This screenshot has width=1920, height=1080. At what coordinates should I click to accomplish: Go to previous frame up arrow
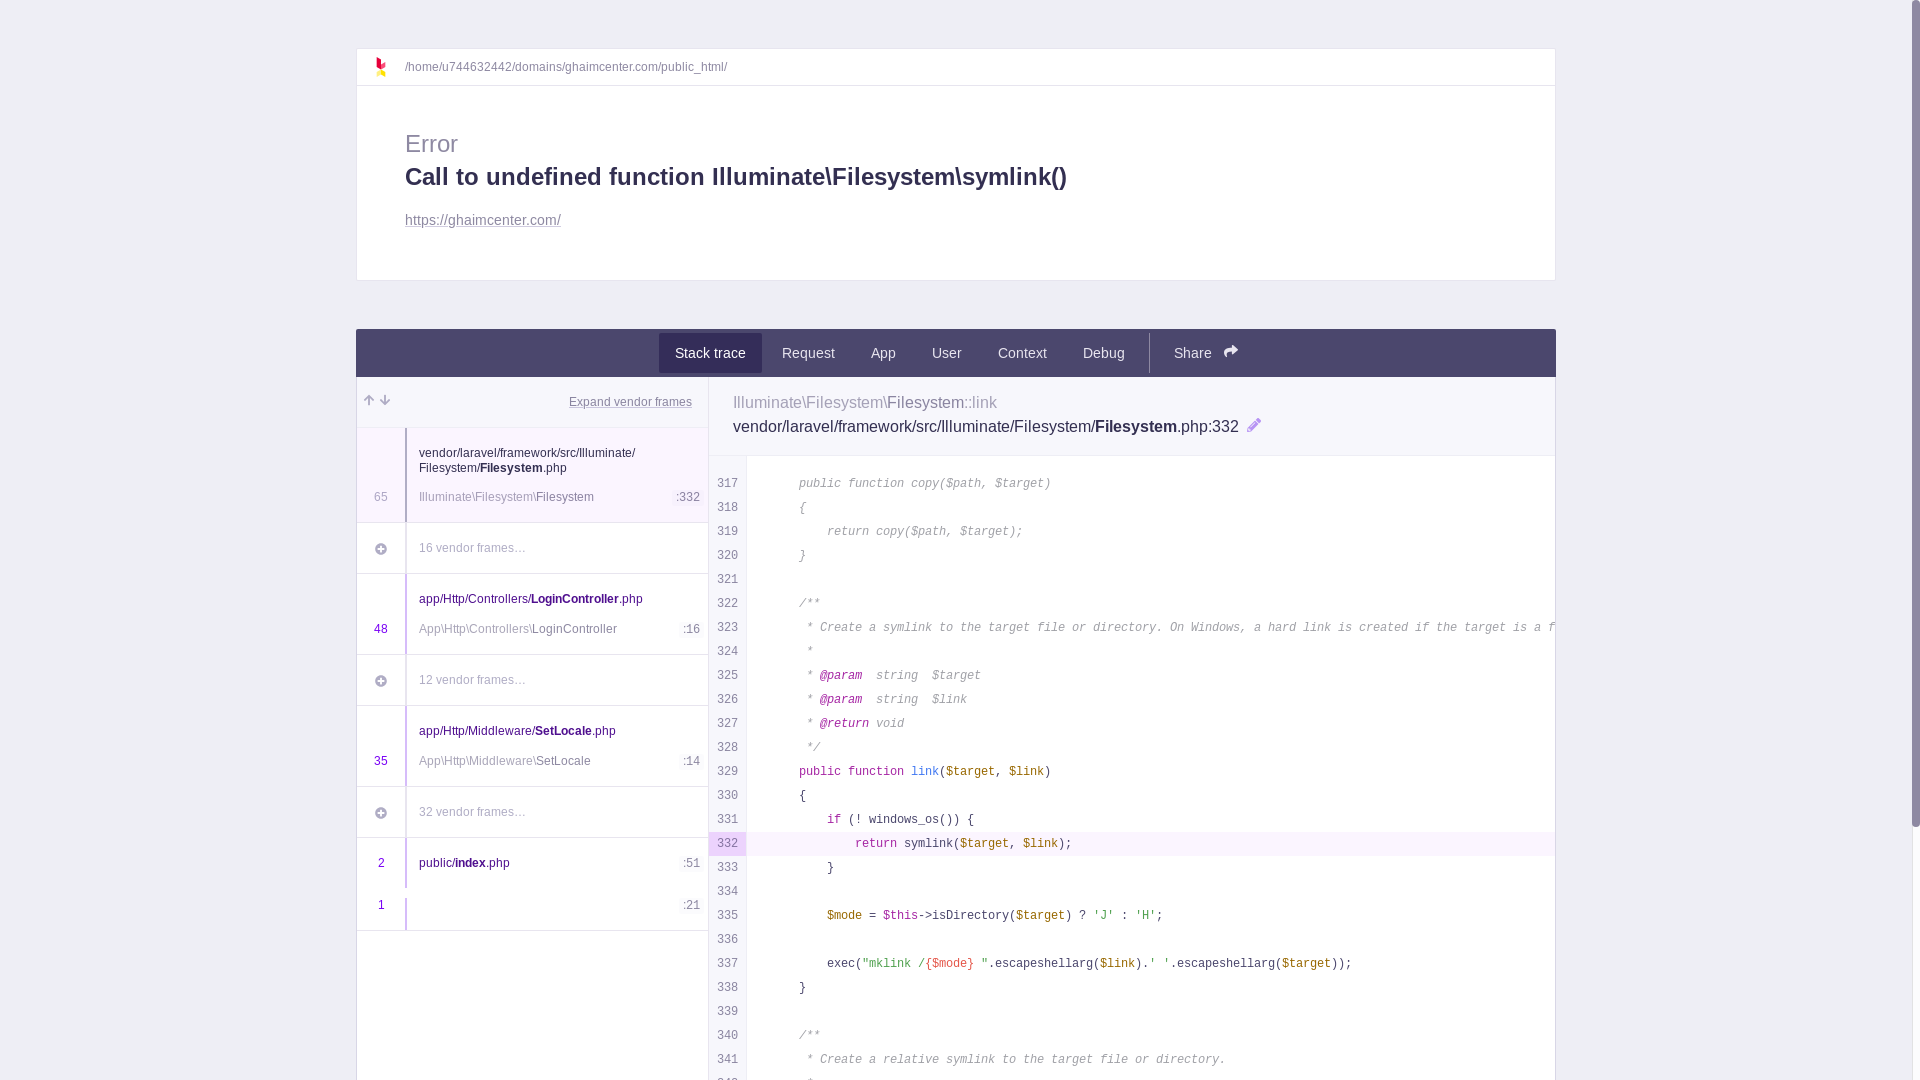(x=369, y=401)
